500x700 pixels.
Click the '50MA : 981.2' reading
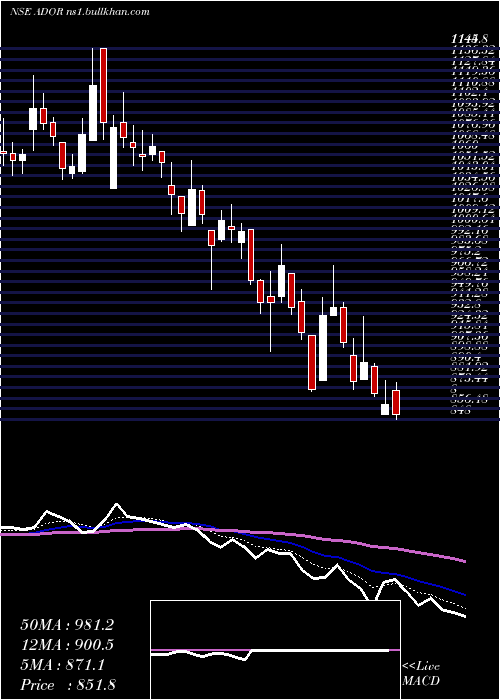click(x=67, y=625)
